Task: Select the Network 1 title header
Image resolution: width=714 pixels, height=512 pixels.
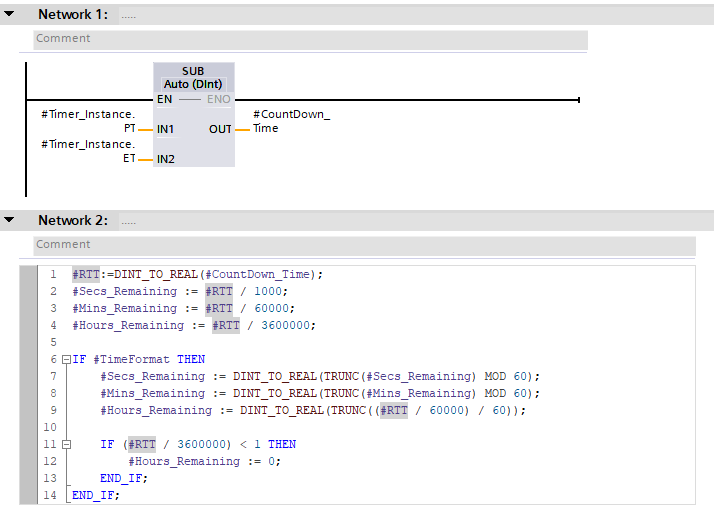Action: 73,14
